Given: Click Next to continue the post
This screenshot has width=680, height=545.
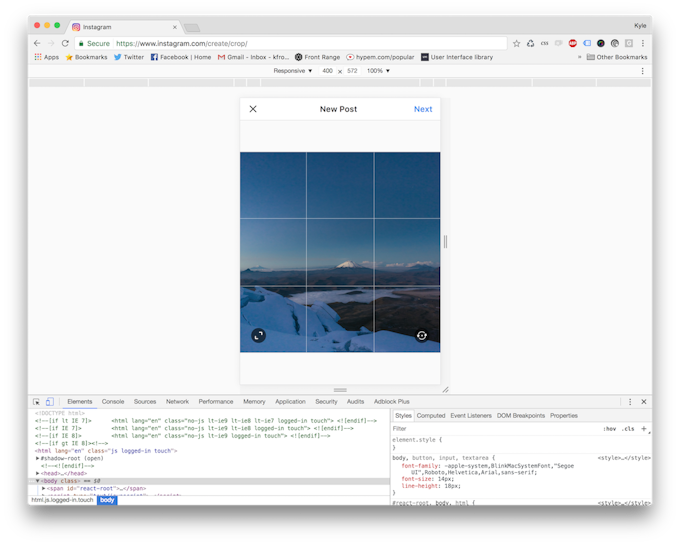Looking at the screenshot, I should click(423, 109).
